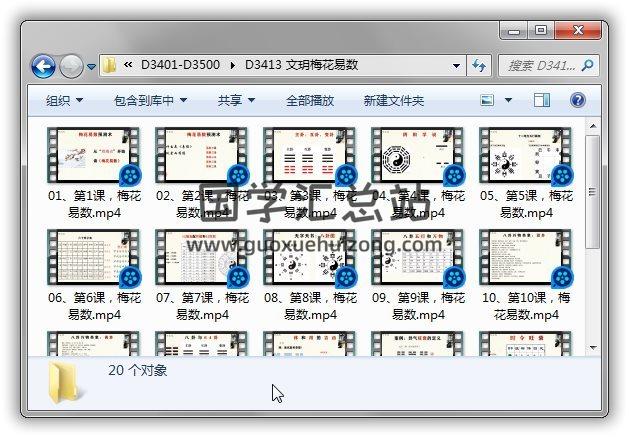The height and width of the screenshot is (438, 629).
Task: Click the 新建文件夹 button
Action: click(x=393, y=100)
